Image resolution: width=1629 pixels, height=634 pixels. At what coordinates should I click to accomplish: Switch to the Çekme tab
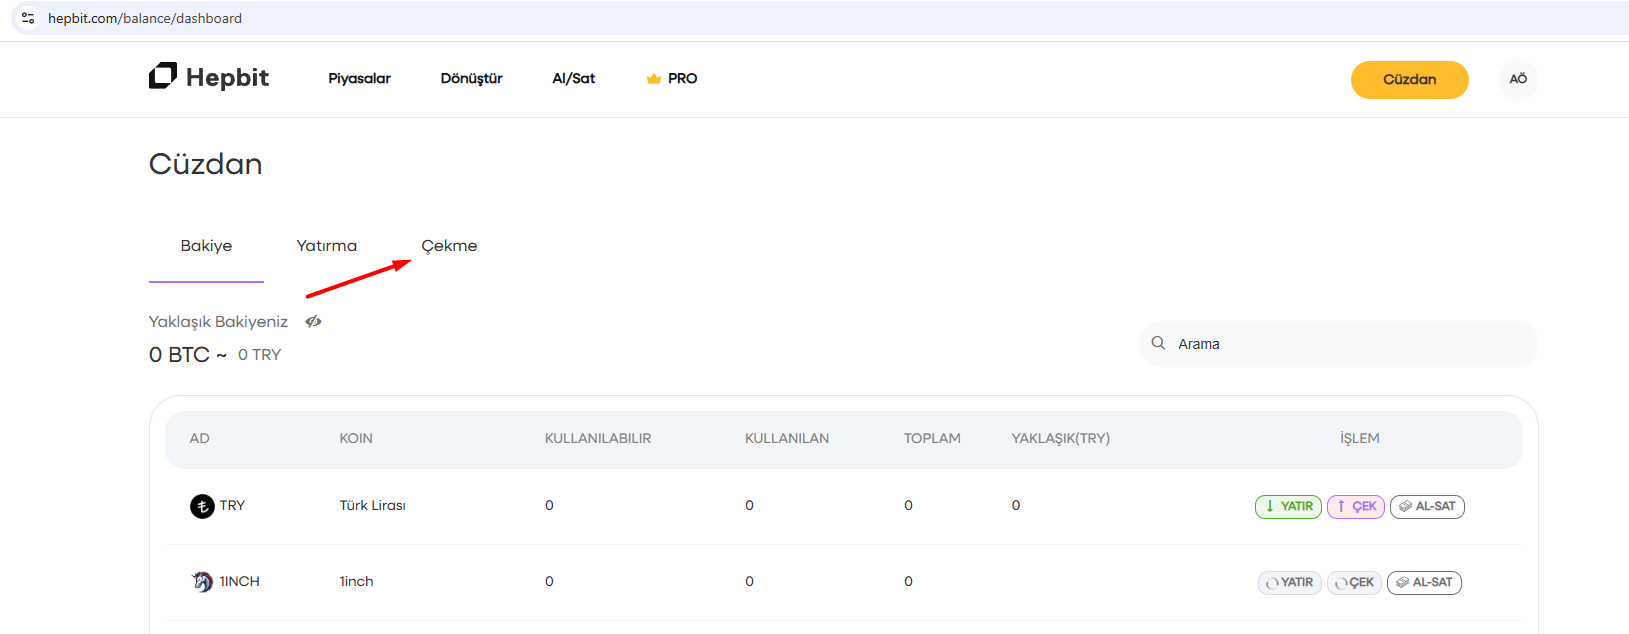[x=449, y=246]
